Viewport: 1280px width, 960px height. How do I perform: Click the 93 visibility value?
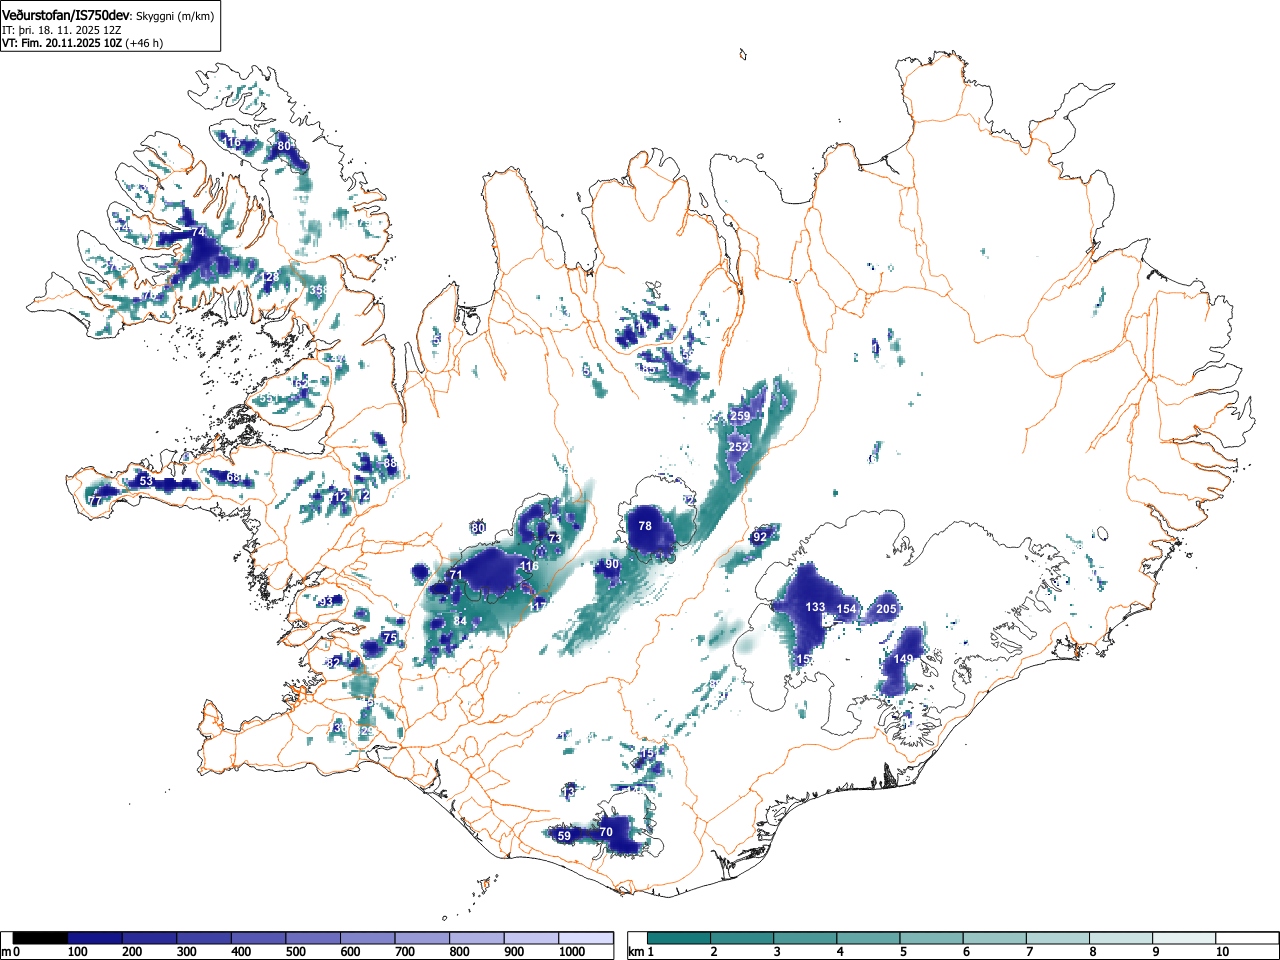coord(326,601)
